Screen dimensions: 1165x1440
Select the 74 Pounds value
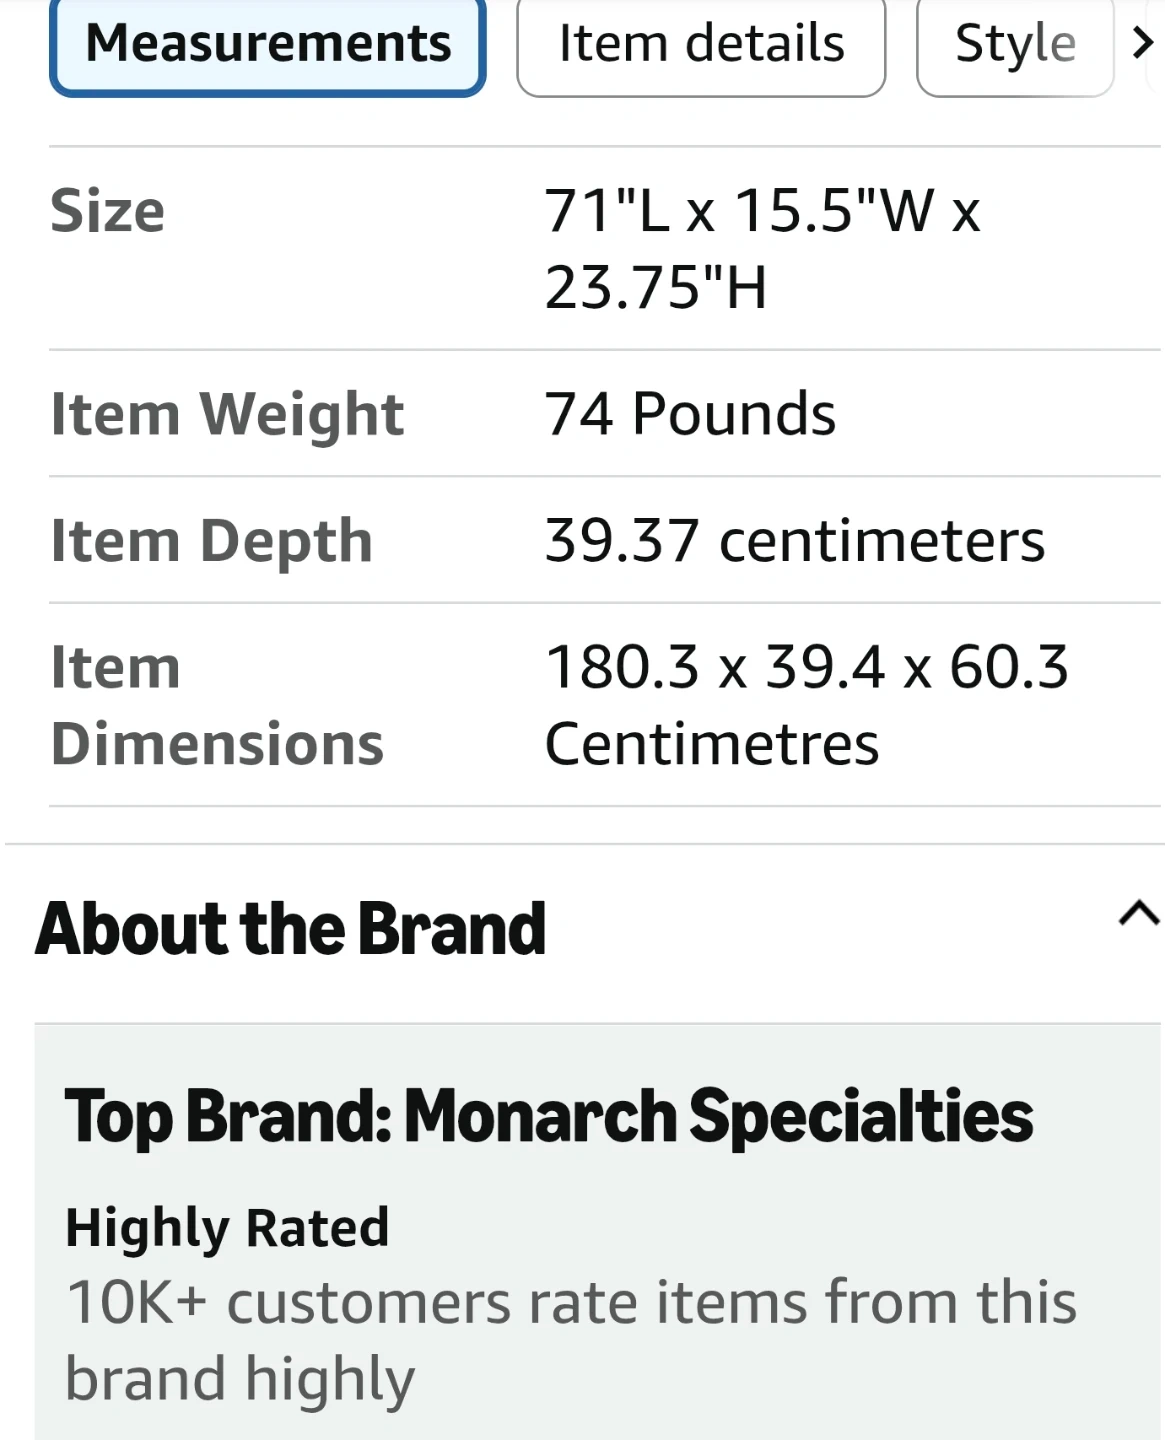(690, 414)
